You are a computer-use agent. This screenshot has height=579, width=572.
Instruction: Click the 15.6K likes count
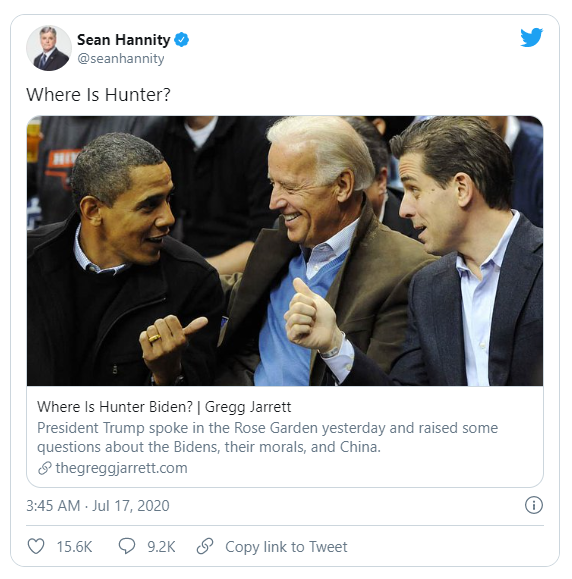(74, 547)
